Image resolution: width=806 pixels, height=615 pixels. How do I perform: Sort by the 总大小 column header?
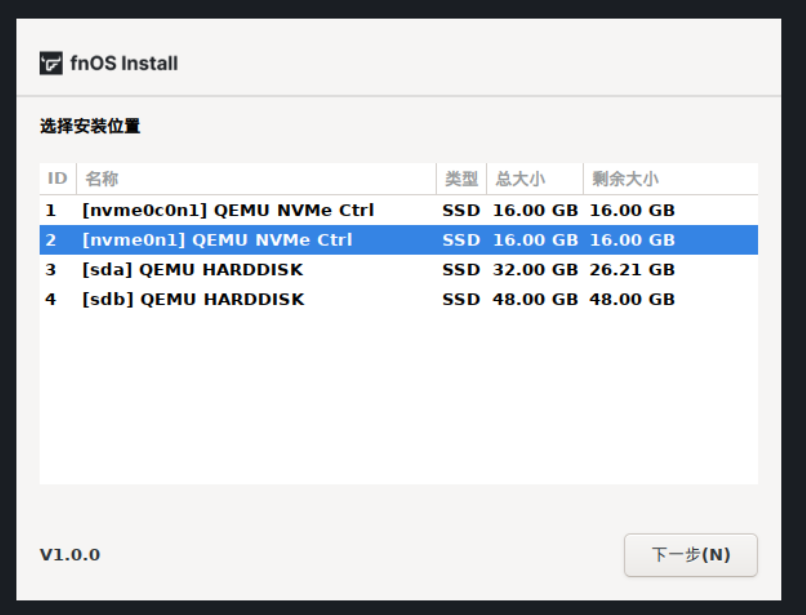[x=520, y=179]
